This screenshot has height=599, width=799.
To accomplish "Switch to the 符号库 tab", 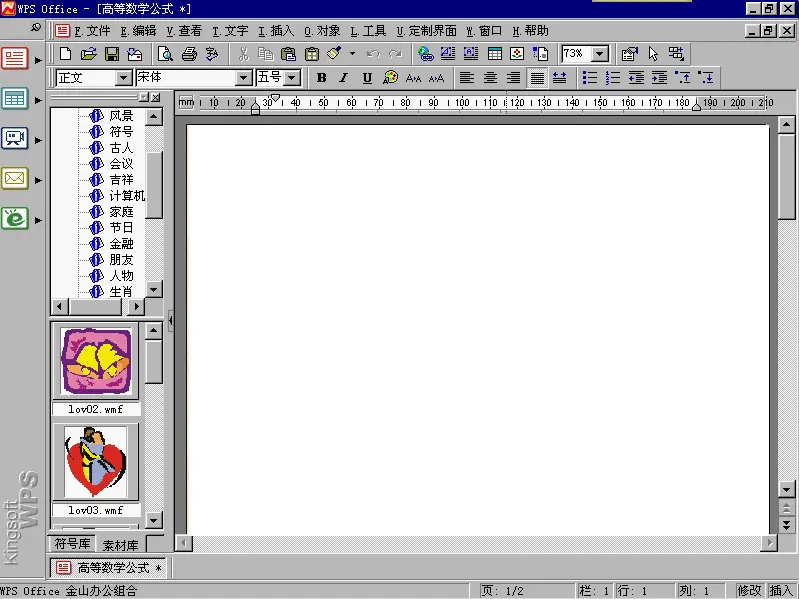I will (72, 545).
